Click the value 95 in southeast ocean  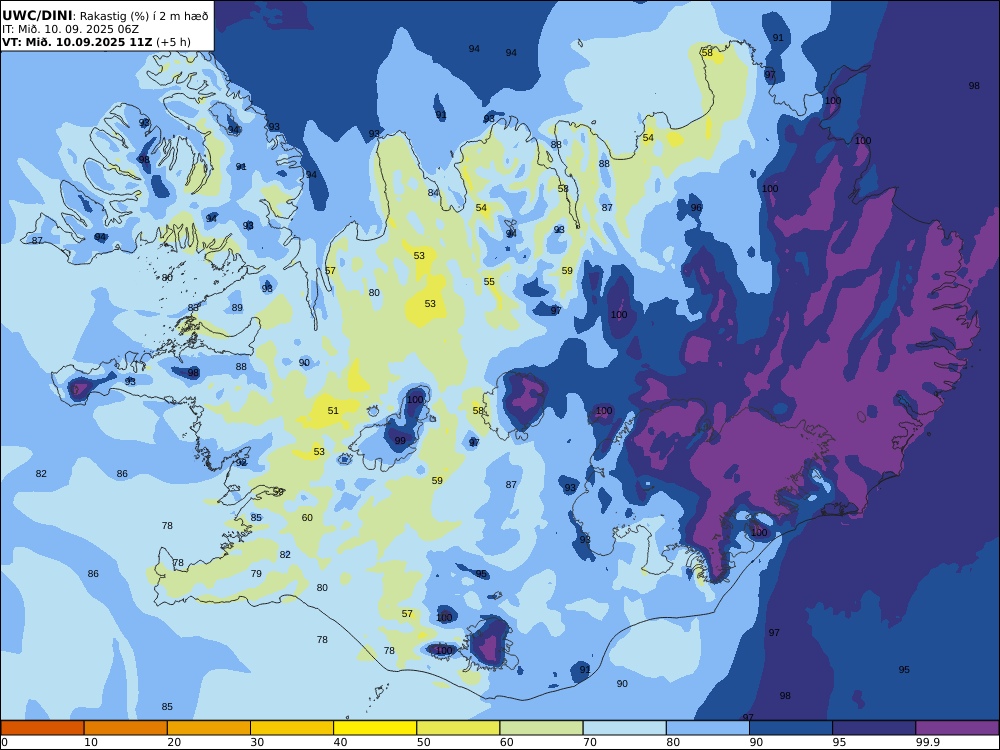coord(904,670)
